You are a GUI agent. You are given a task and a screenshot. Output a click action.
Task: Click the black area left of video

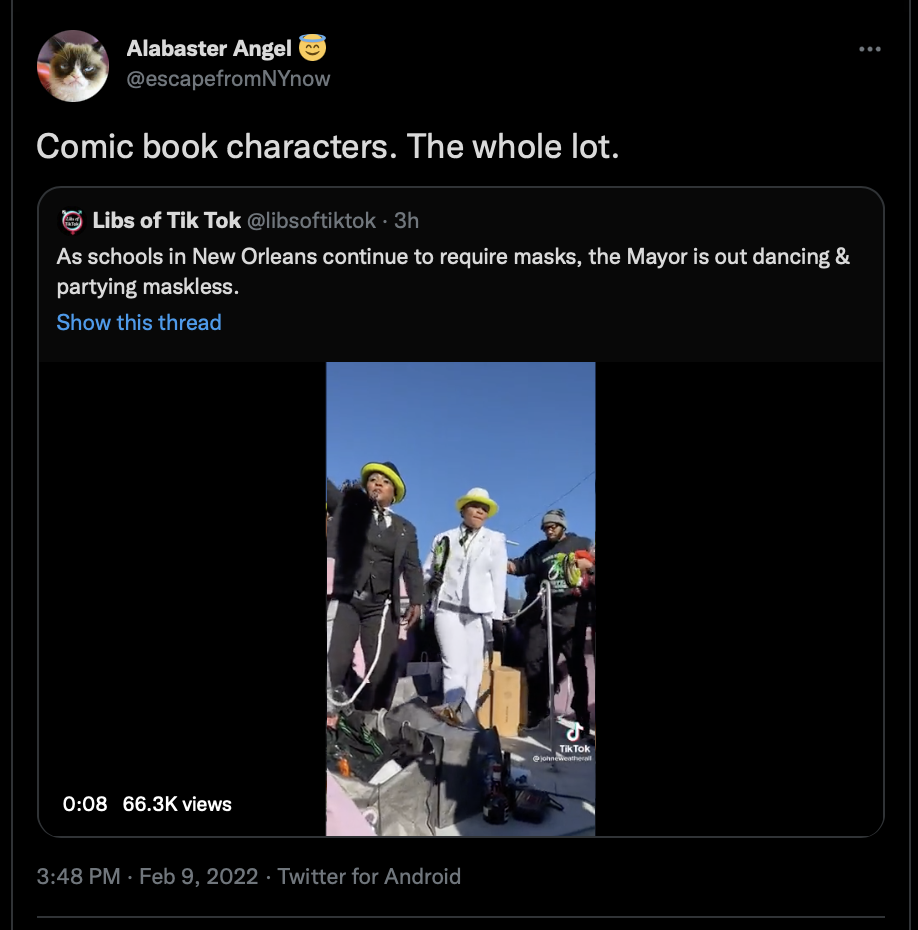click(182, 598)
